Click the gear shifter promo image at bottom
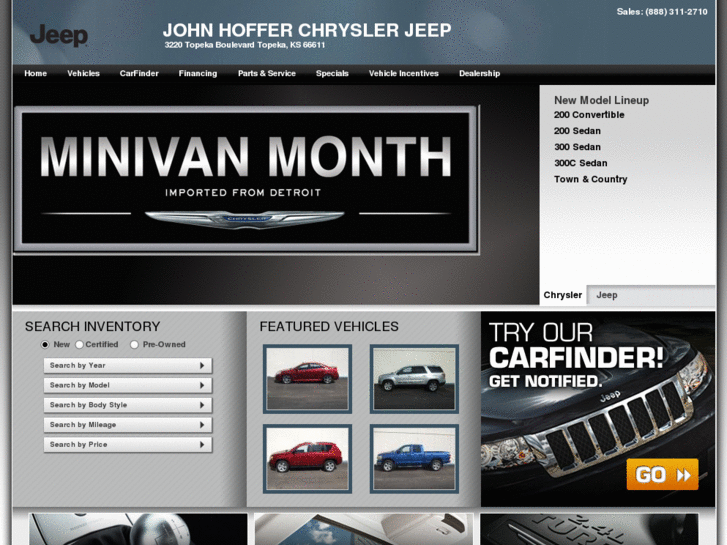Screen dimensions: 727x545 click(x=138, y=529)
